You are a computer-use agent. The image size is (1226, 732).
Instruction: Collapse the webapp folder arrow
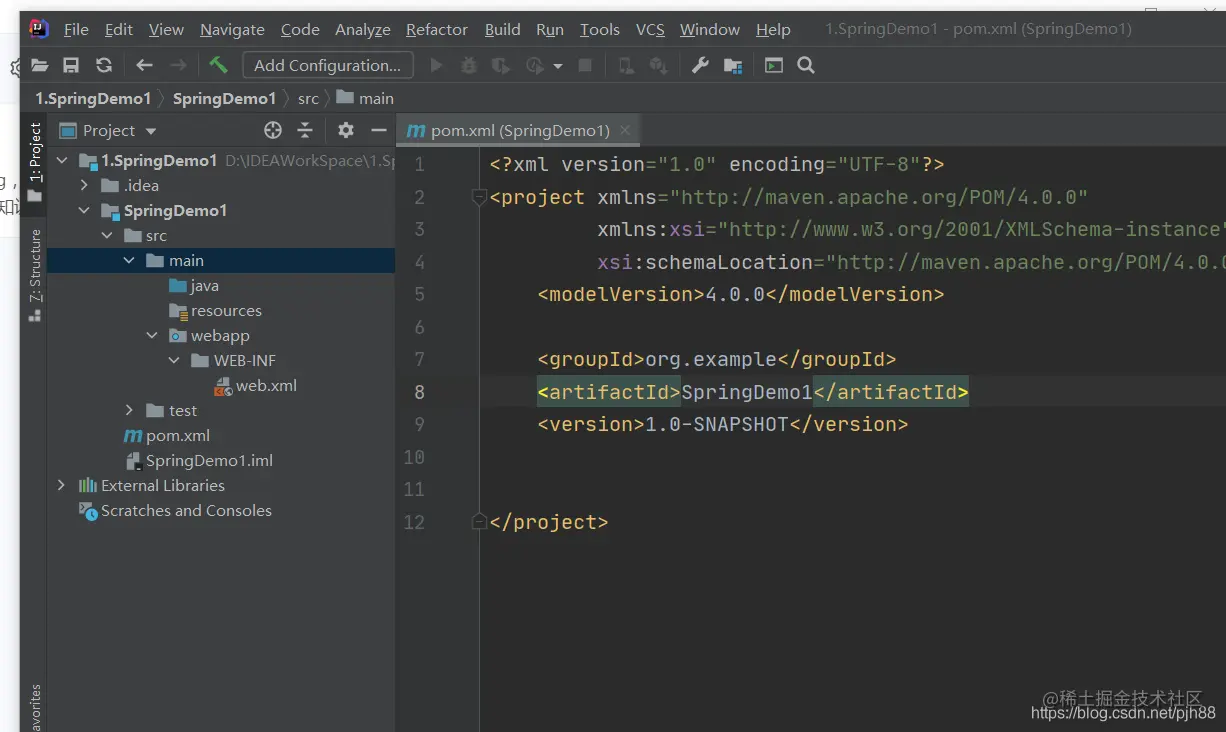(x=152, y=335)
